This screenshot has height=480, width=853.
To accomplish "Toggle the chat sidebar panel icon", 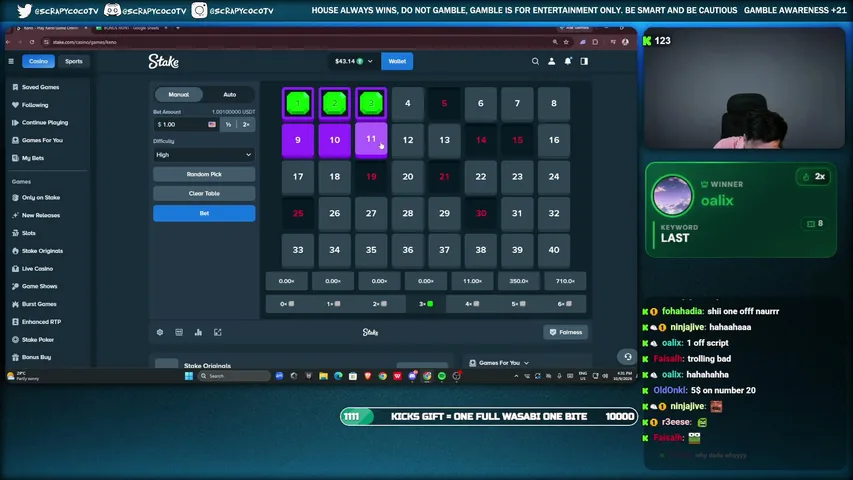I will [x=584, y=61].
